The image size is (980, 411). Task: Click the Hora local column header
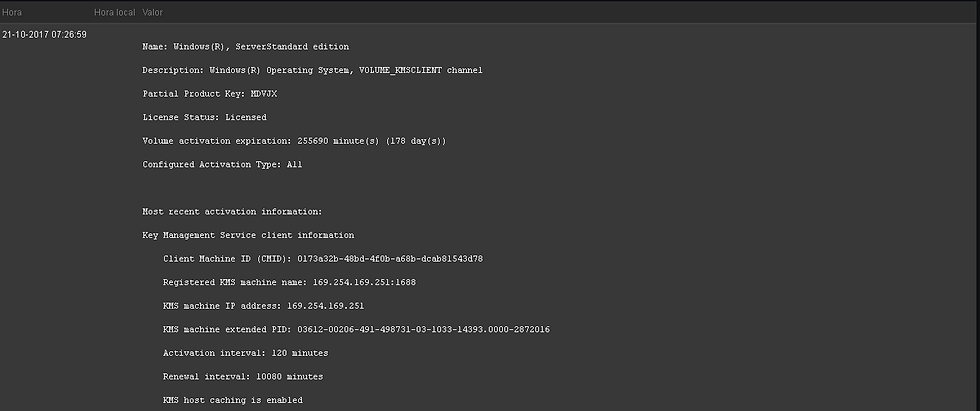pyautogui.click(x=114, y=12)
